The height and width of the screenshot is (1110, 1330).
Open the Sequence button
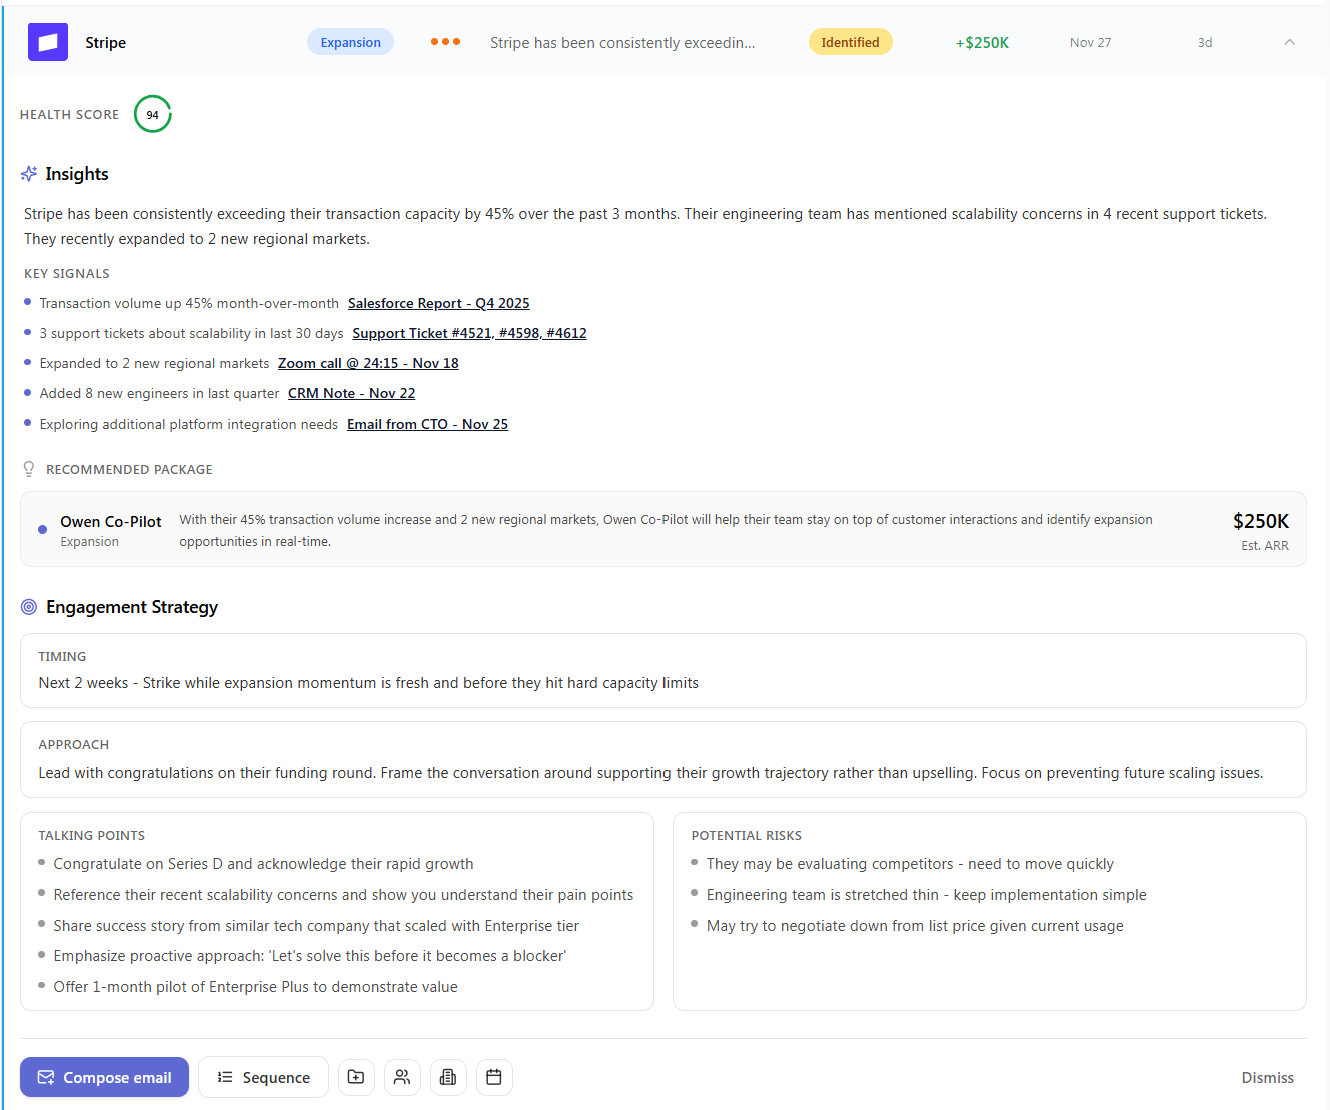[263, 1077]
